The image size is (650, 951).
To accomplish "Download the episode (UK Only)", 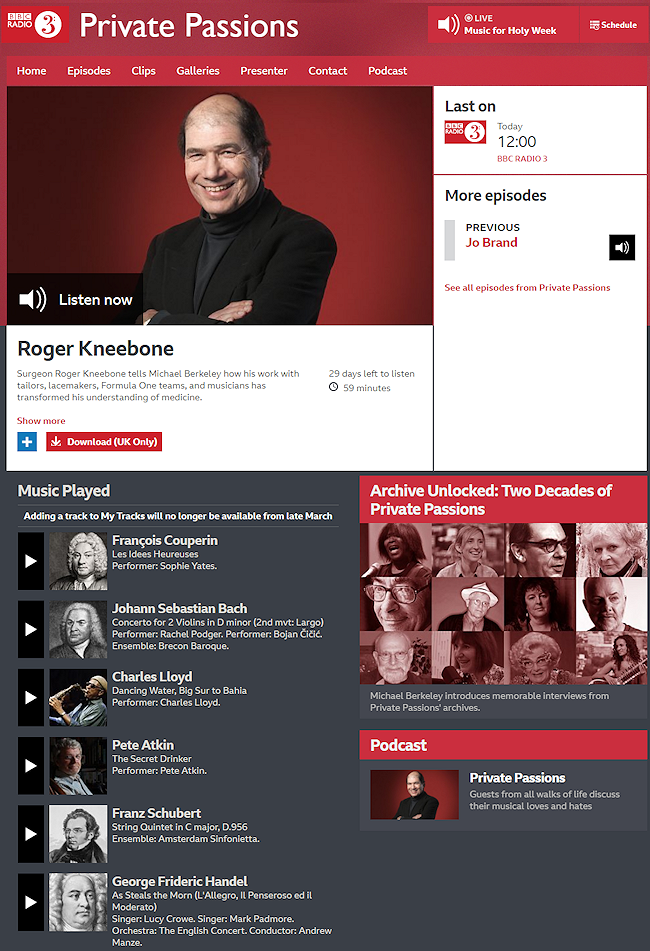I will pos(104,442).
